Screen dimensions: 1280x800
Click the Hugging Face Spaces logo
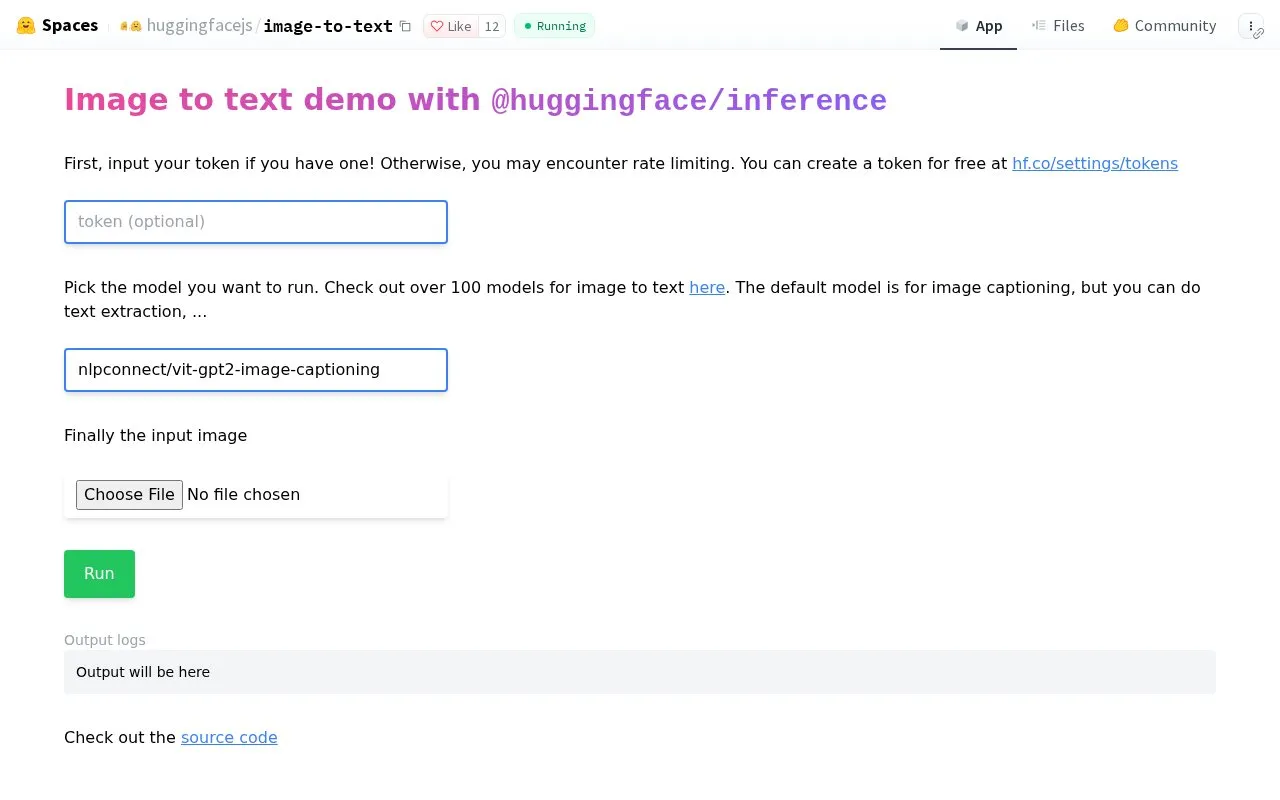(57, 26)
